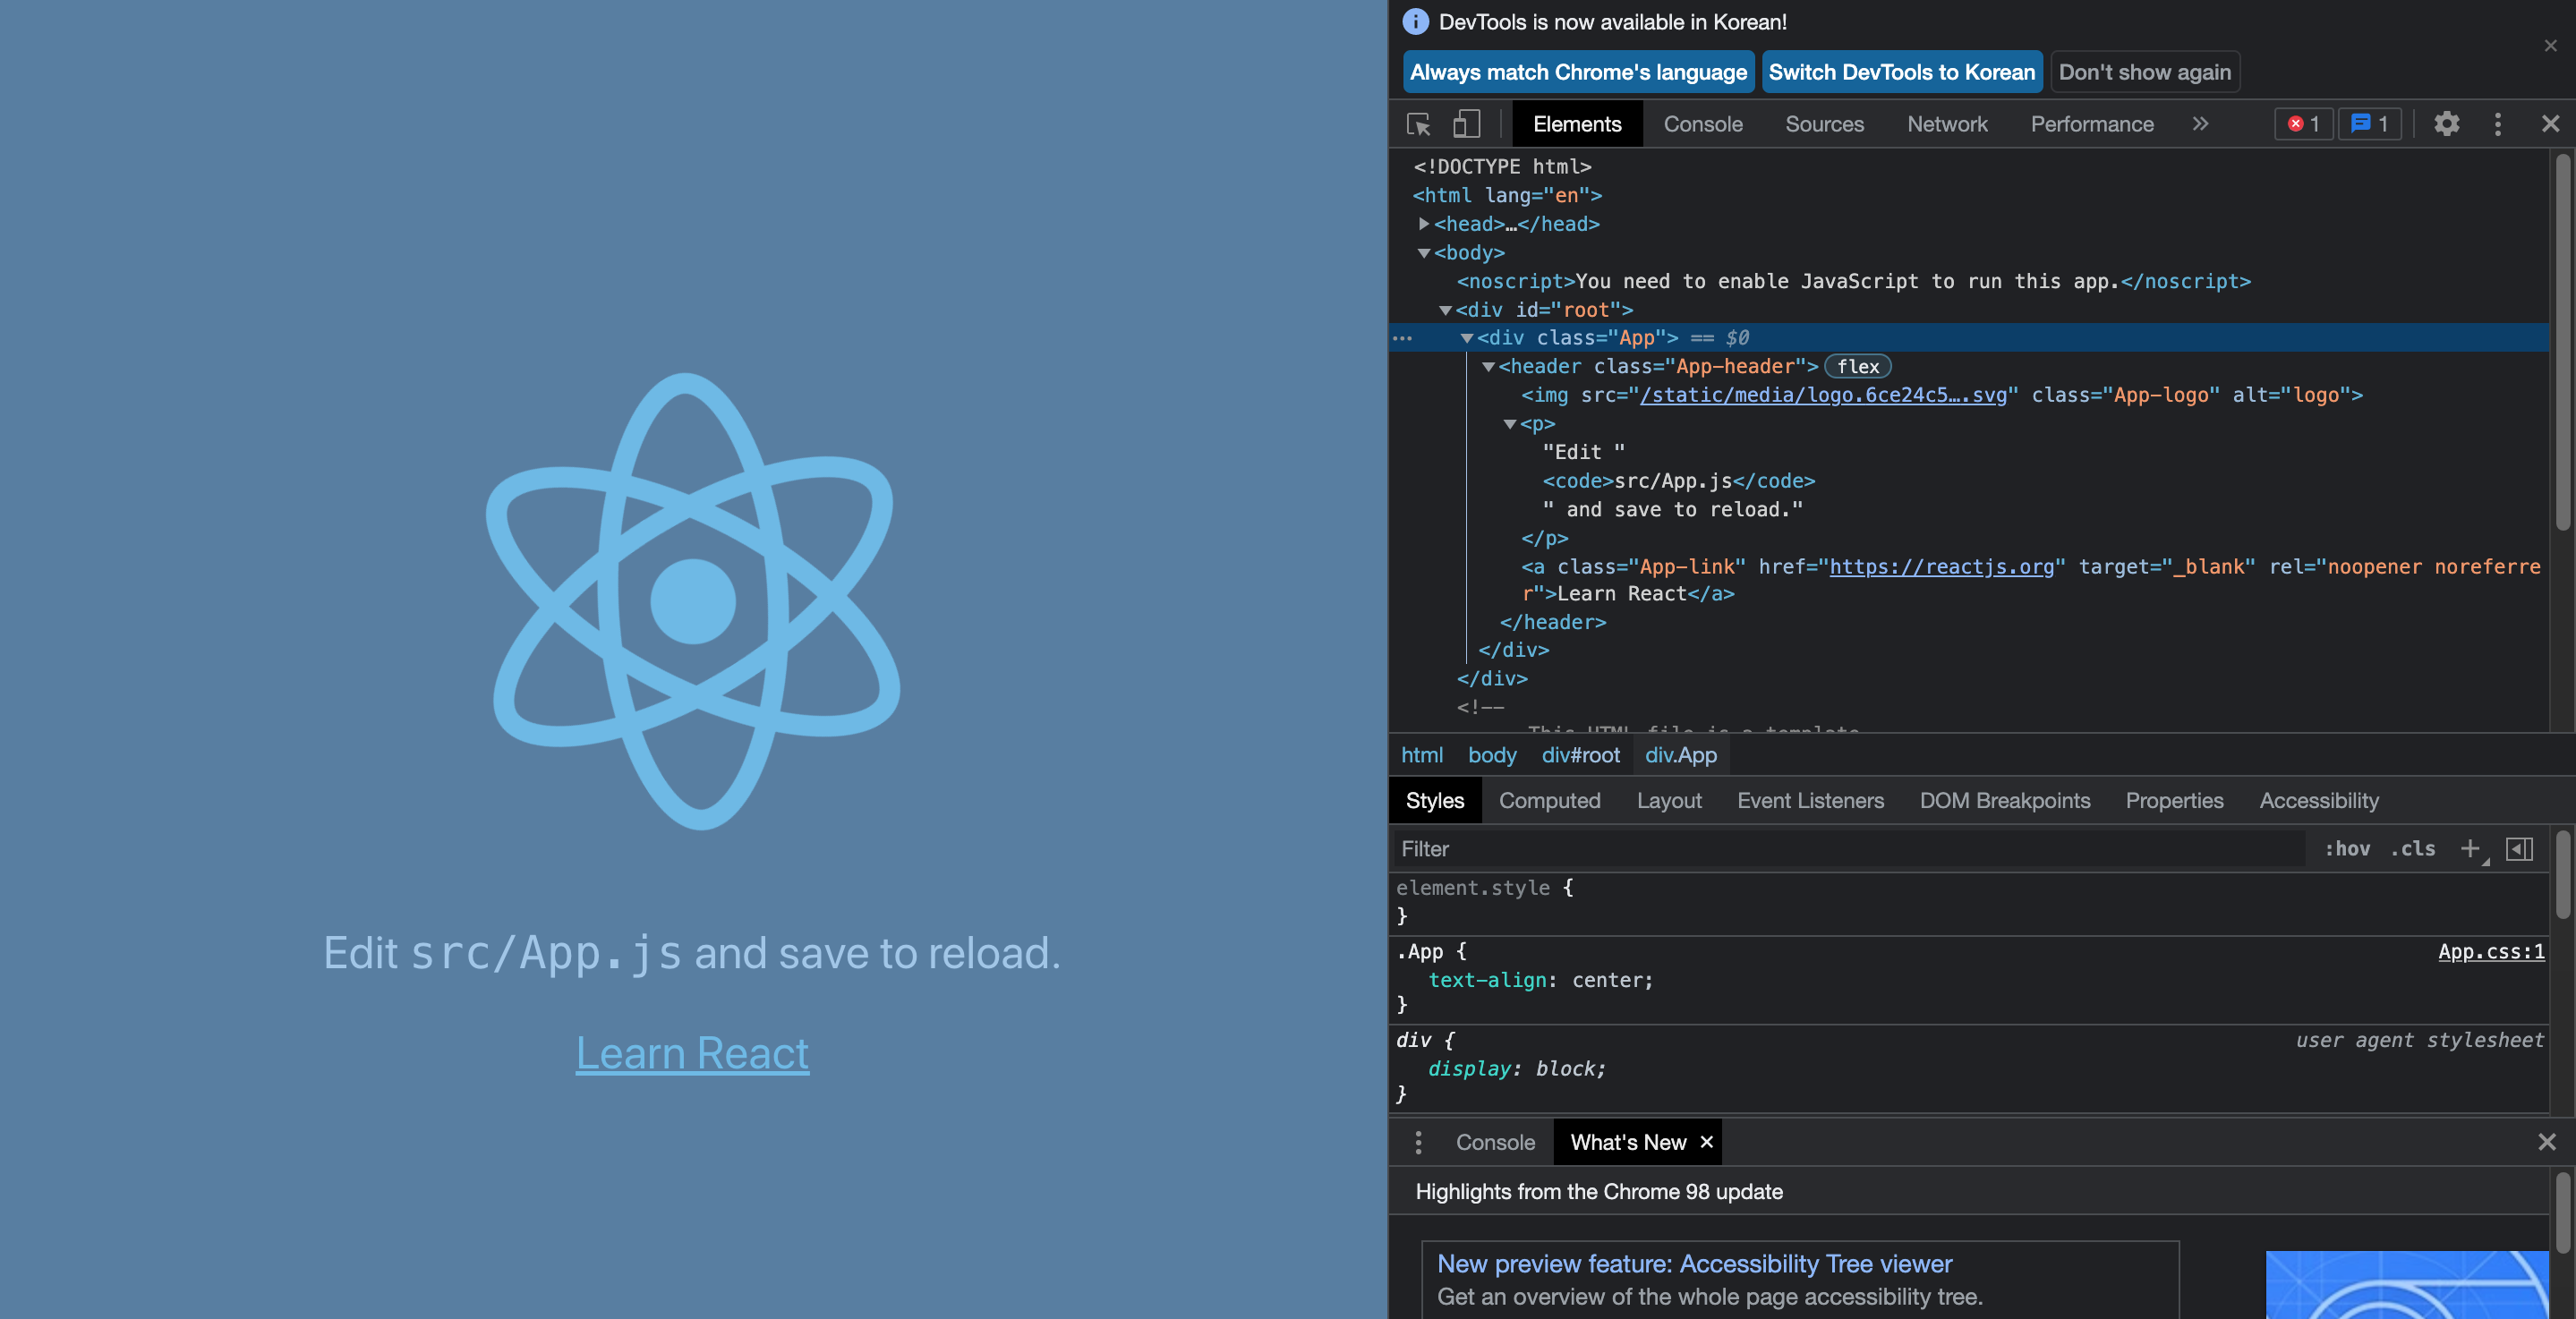Click the new style rule plus icon
2576x1319 pixels.
[2470, 849]
